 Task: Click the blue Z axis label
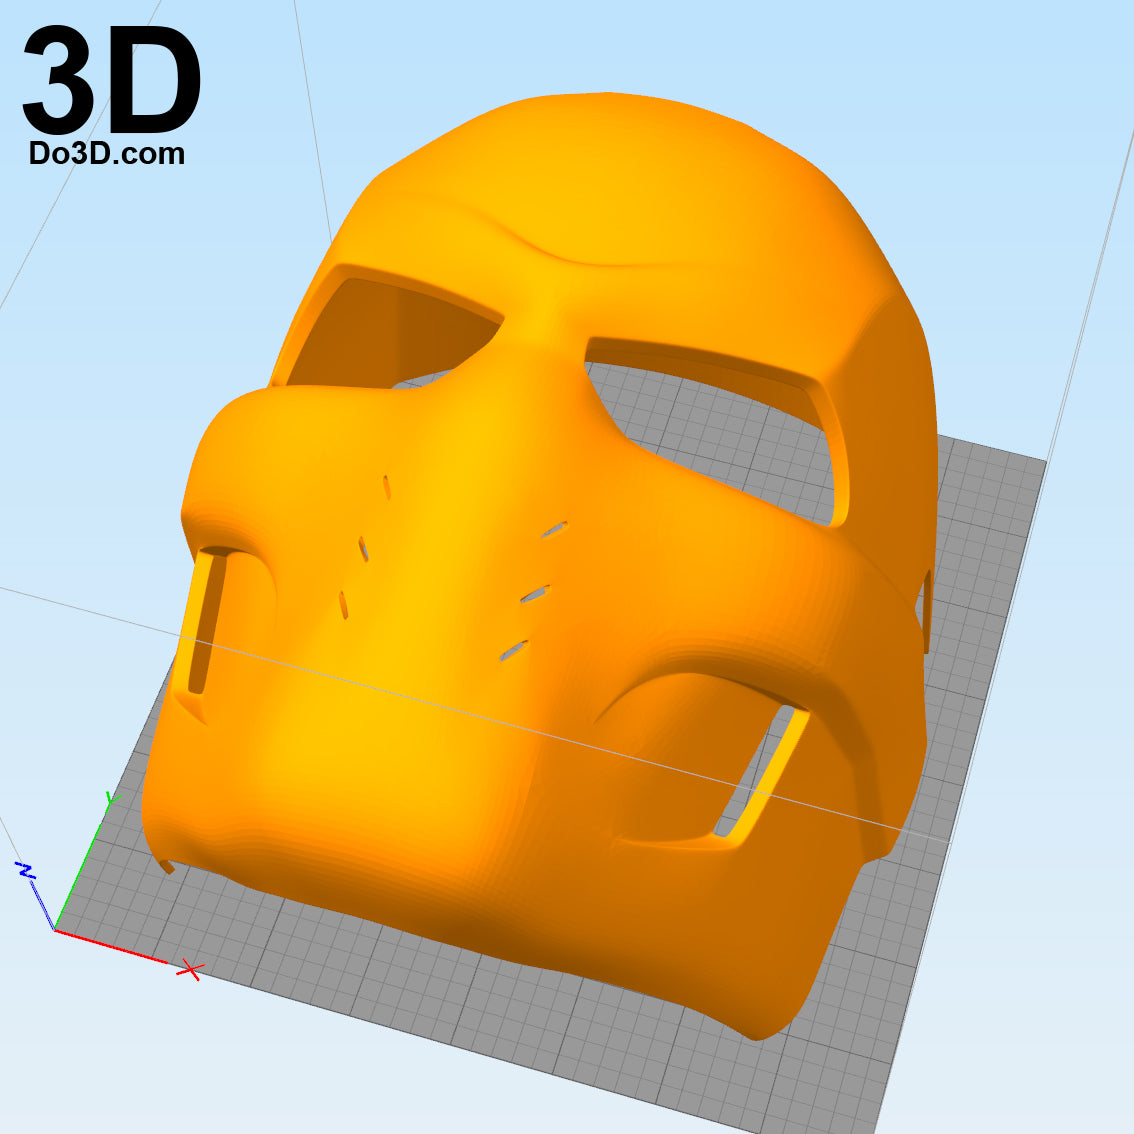click(26, 871)
